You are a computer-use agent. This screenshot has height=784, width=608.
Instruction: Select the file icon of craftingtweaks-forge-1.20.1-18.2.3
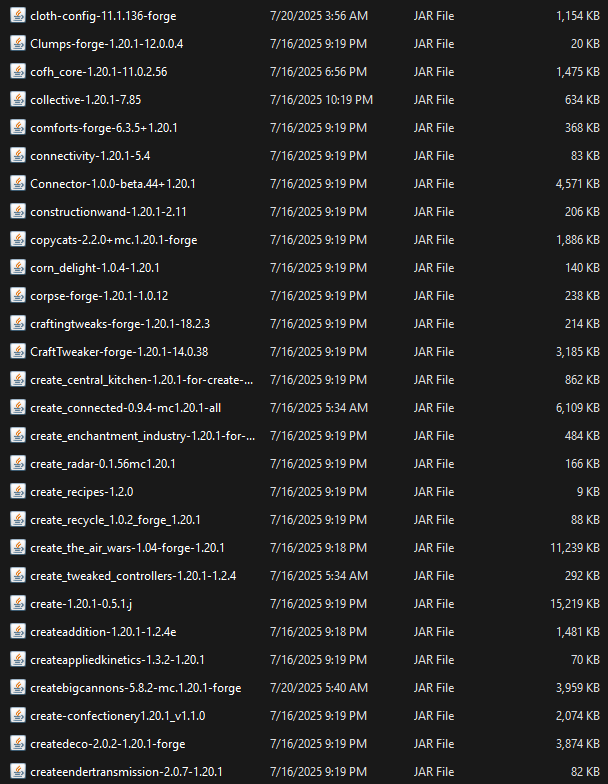18,324
